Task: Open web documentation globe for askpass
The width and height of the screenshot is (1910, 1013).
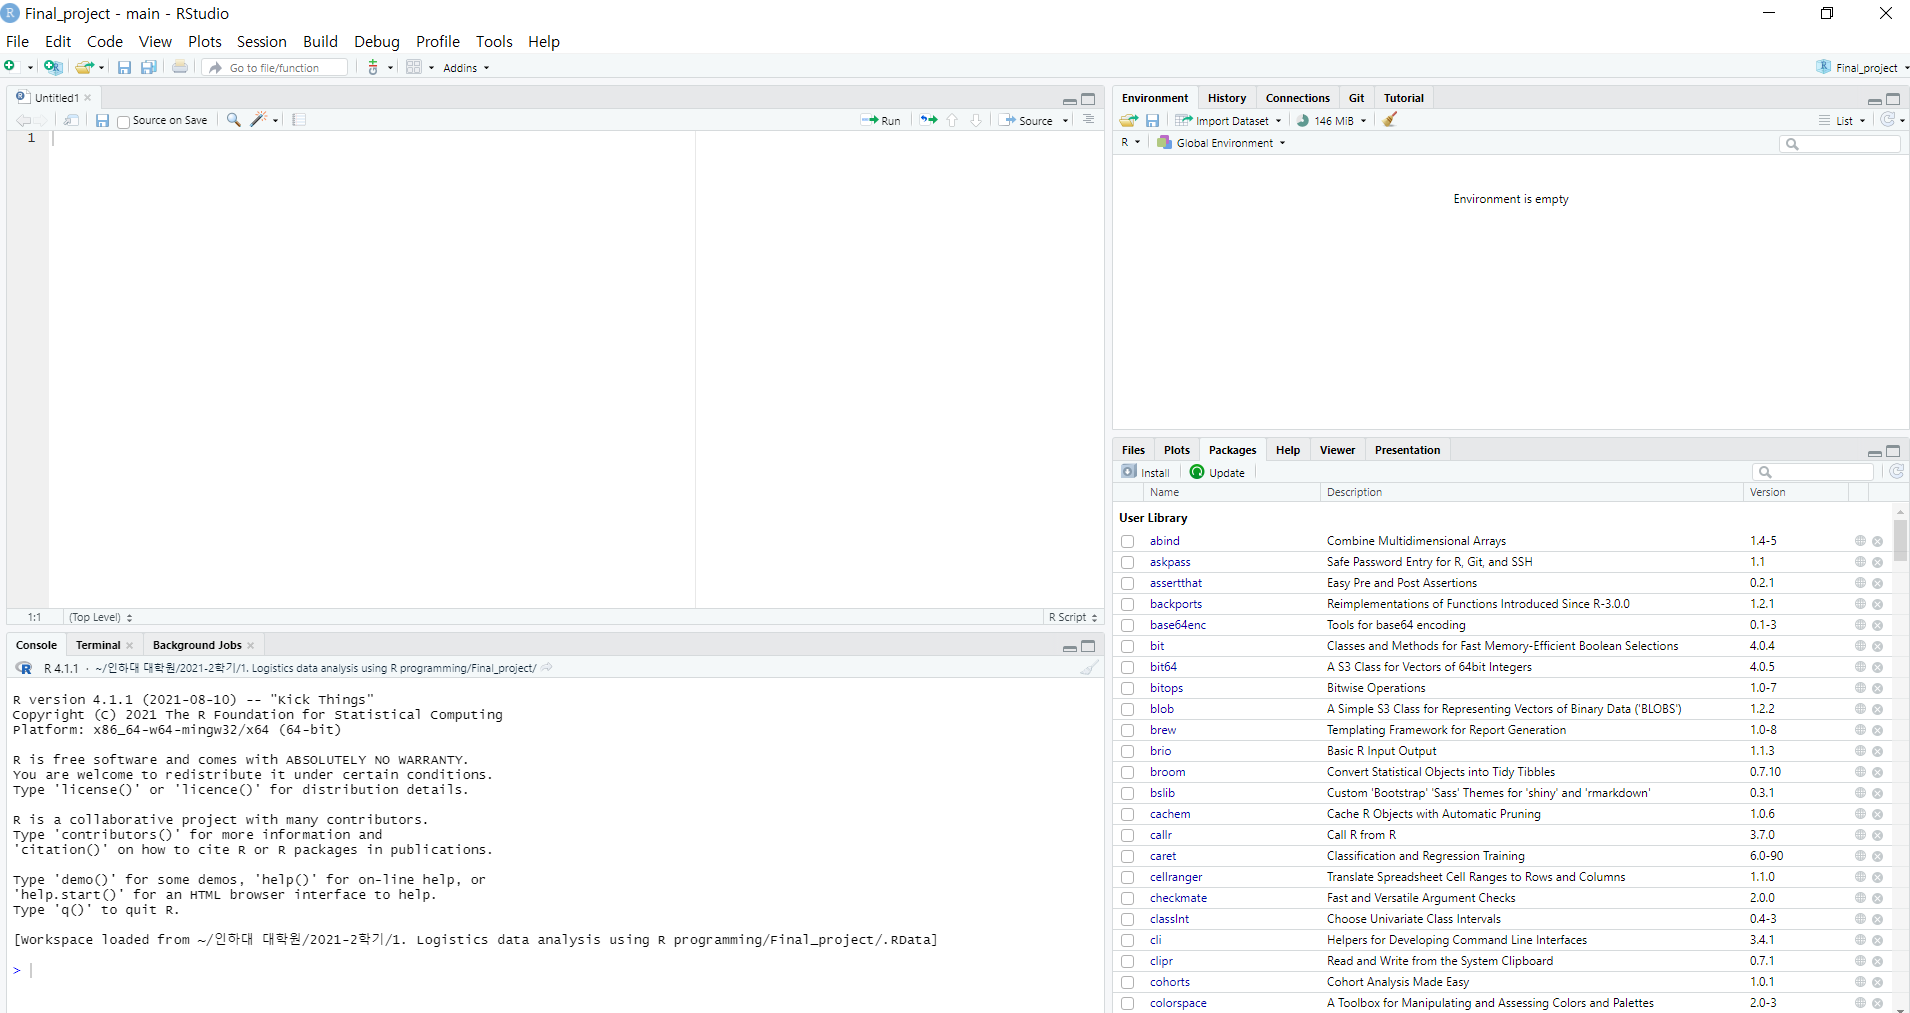Action: (x=1860, y=562)
